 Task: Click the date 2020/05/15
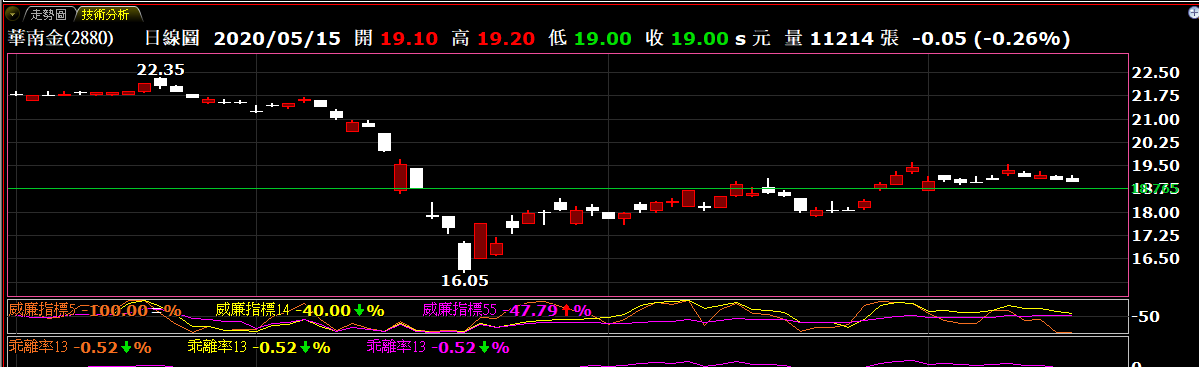click(277, 38)
